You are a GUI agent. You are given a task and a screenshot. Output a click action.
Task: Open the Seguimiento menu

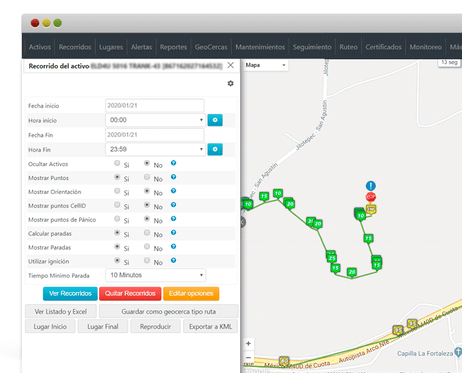[312, 47]
